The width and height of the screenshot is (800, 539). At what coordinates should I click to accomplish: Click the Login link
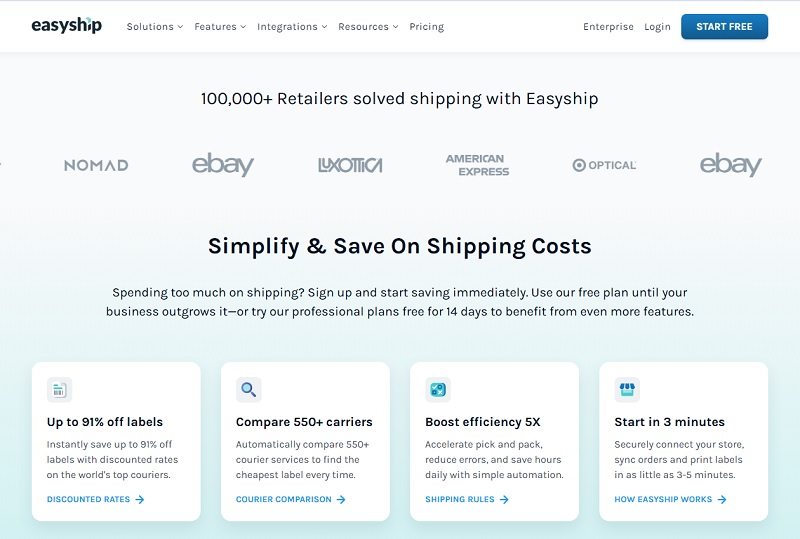[657, 27]
